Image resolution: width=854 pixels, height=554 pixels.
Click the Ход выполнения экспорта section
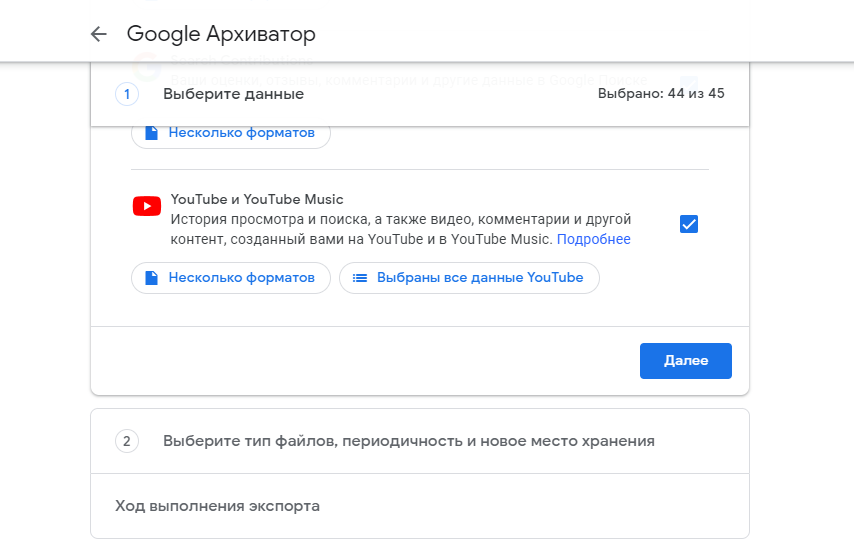tap(420, 506)
